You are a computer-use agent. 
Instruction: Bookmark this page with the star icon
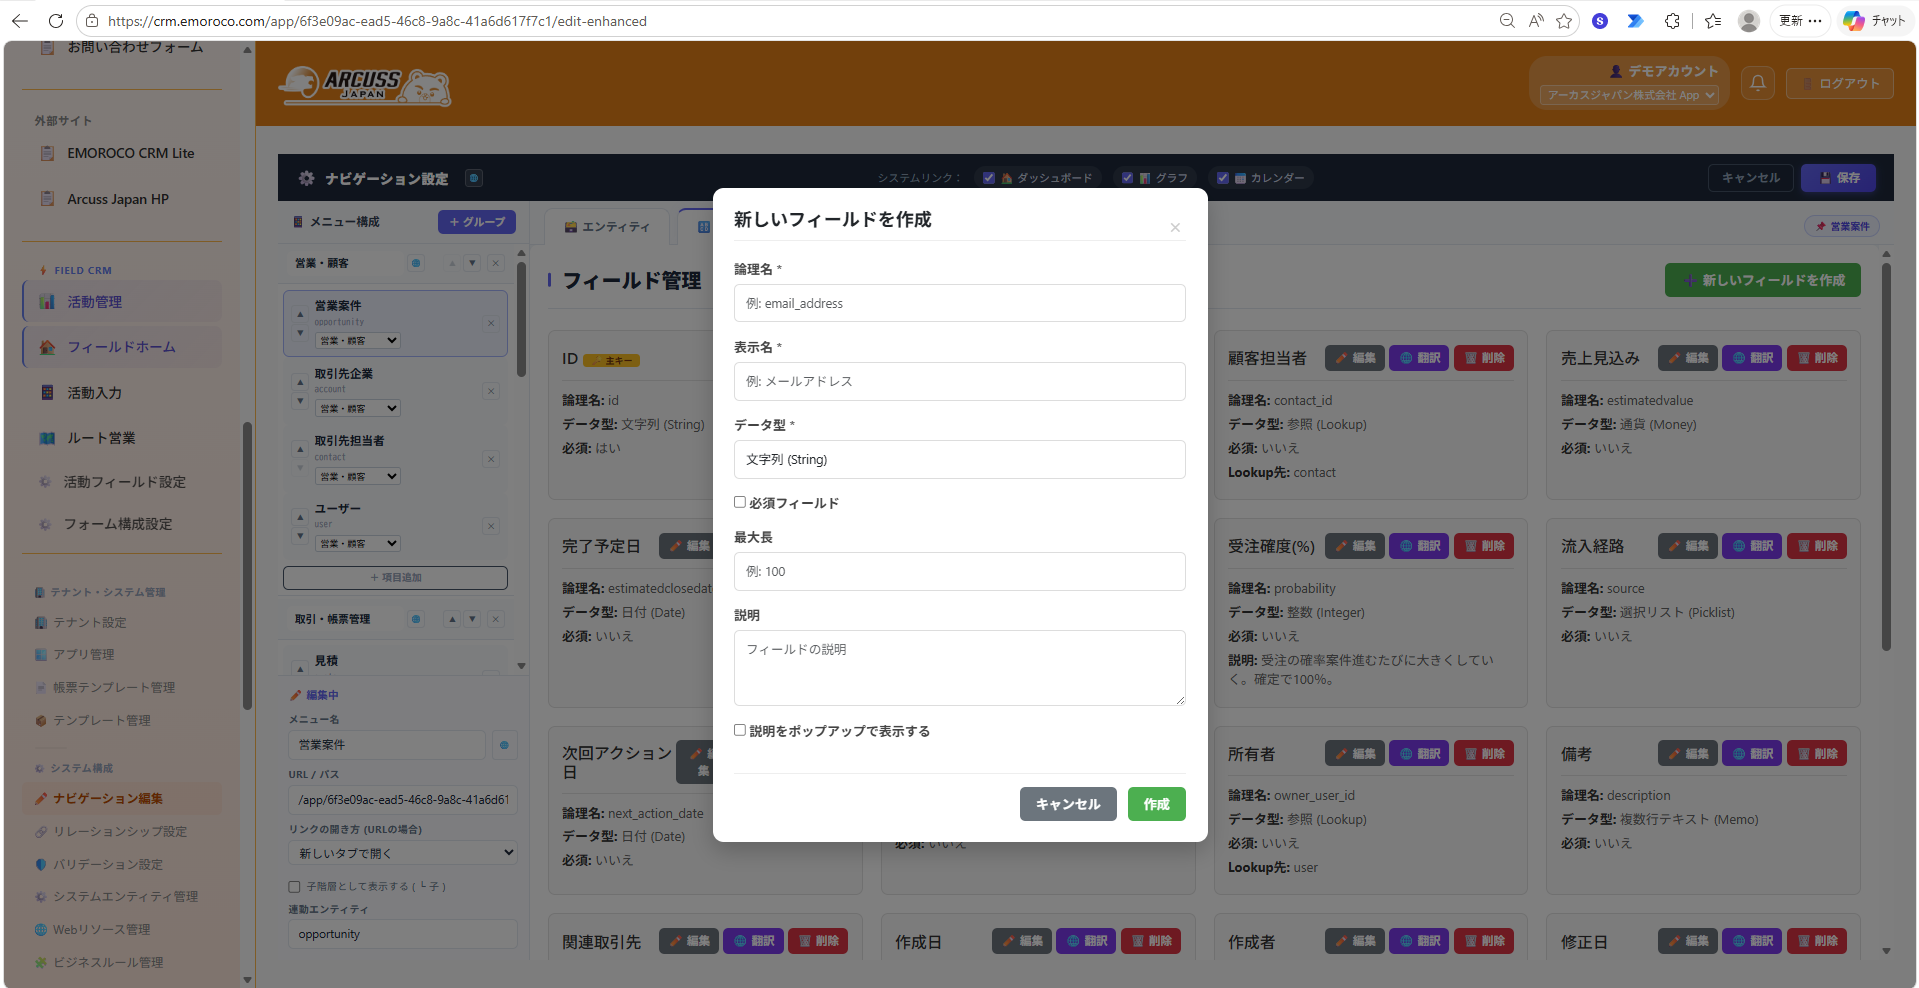[1564, 21]
